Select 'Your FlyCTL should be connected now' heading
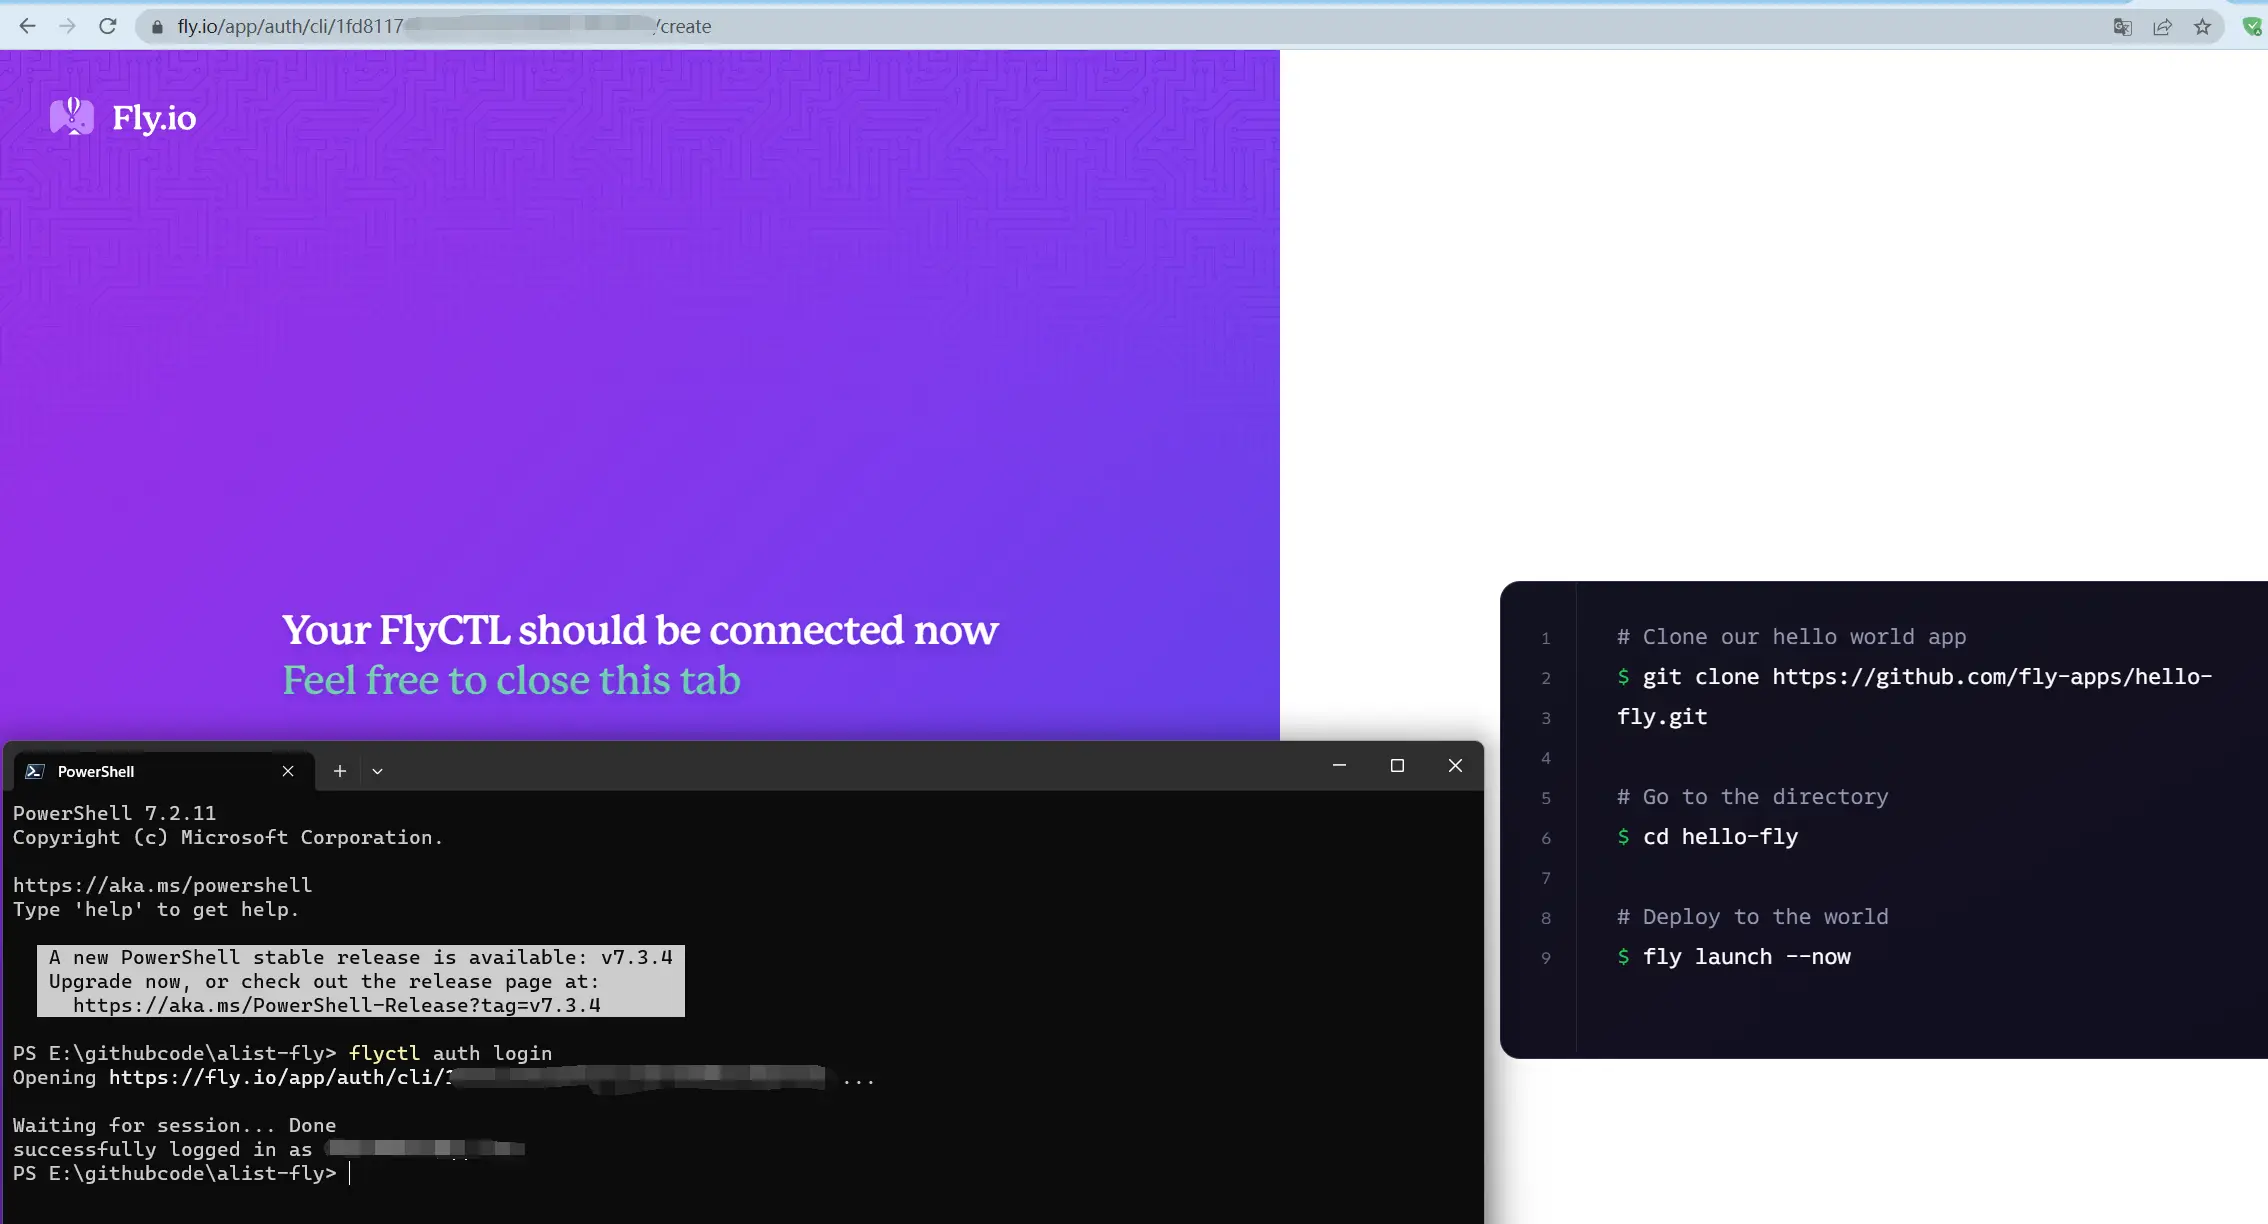This screenshot has width=2268, height=1224. (x=640, y=630)
